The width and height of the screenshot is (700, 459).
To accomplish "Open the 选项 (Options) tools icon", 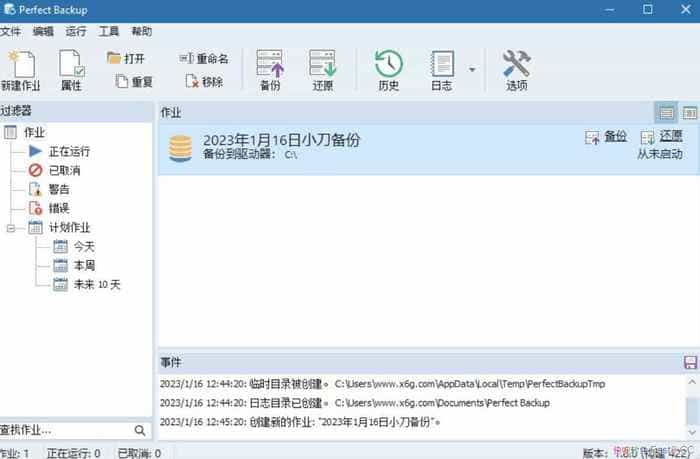I will 516,68.
